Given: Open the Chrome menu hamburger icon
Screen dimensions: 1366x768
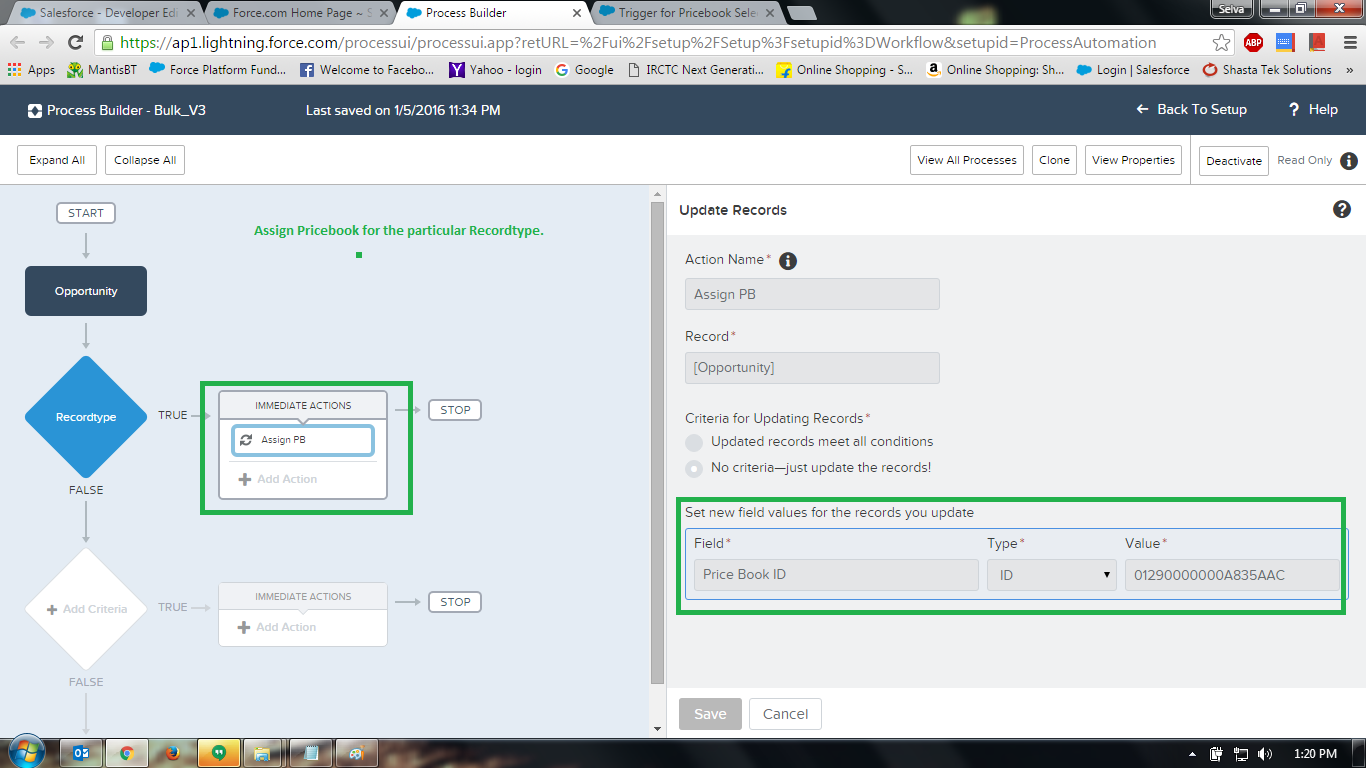Looking at the screenshot, I should click(1349, 43).
